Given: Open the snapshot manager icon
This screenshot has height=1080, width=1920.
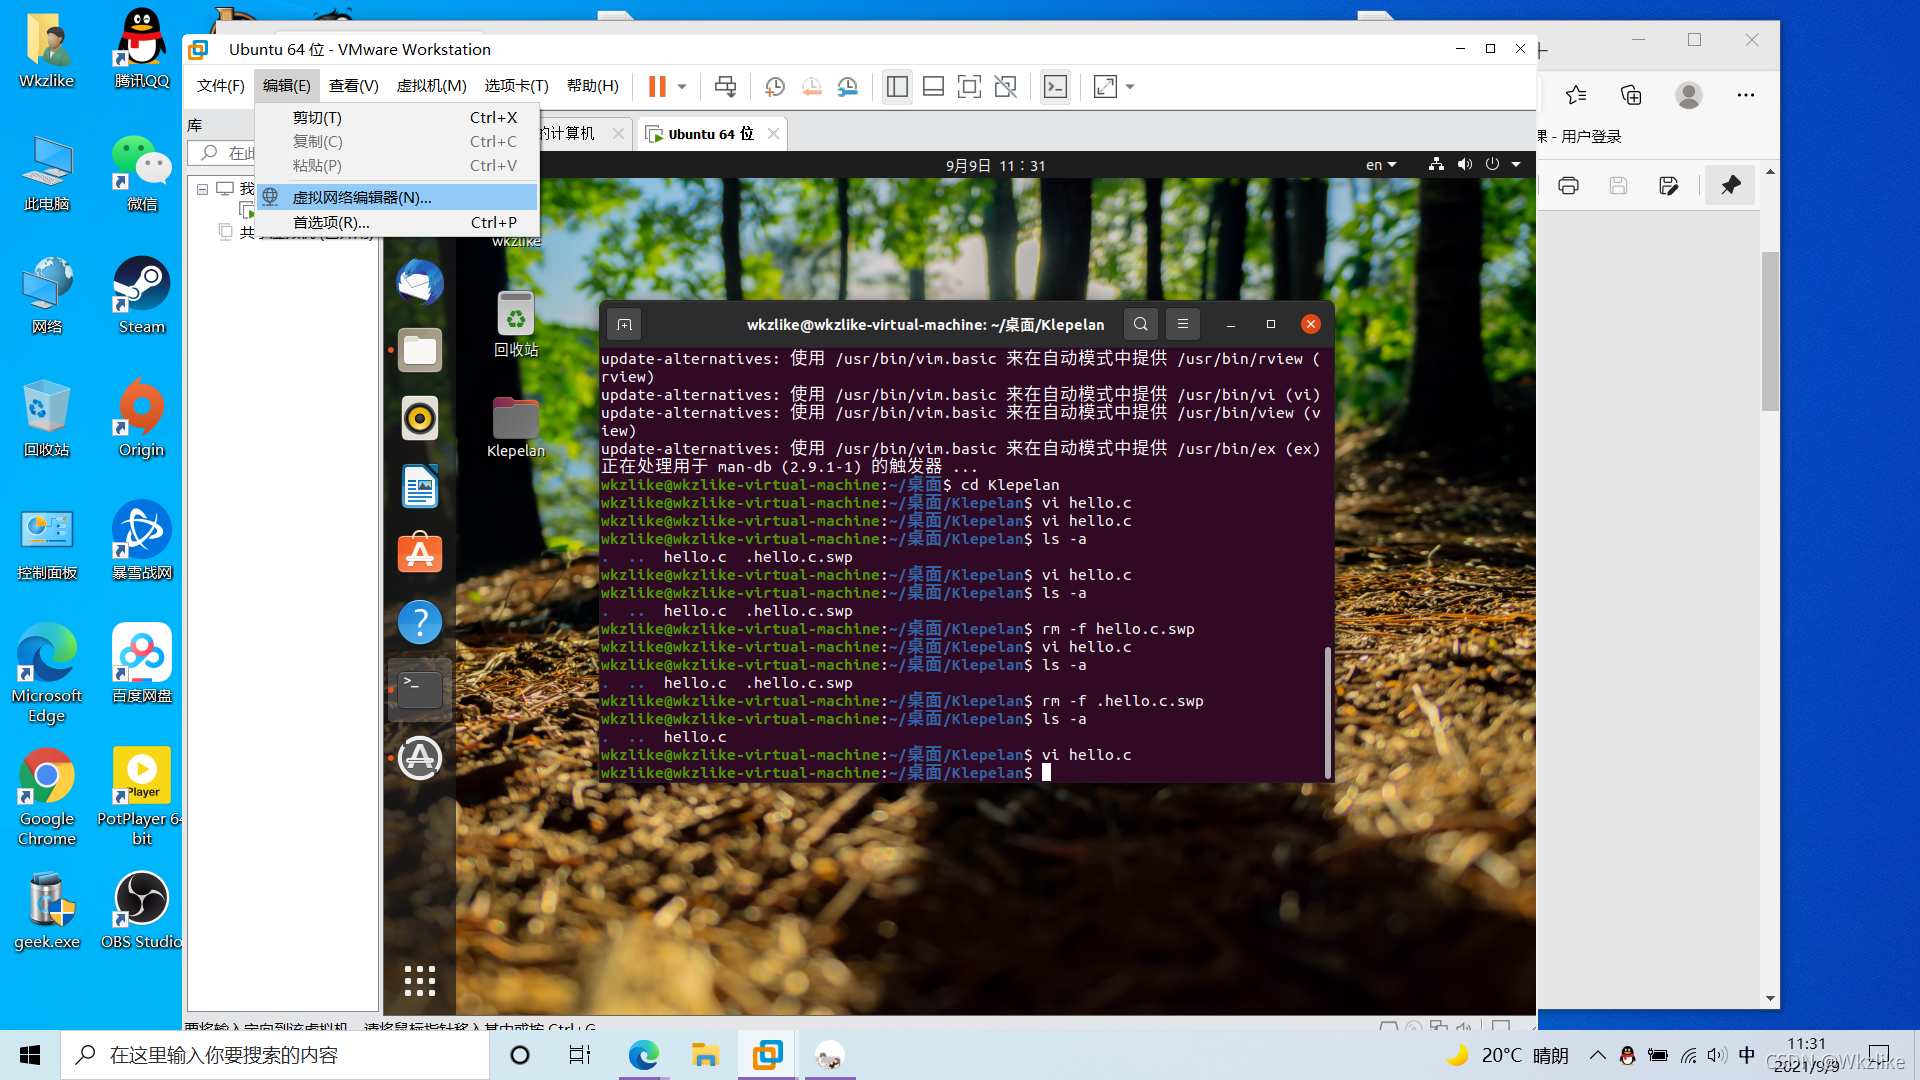Looking at the screenshot, I should (848, 87).
